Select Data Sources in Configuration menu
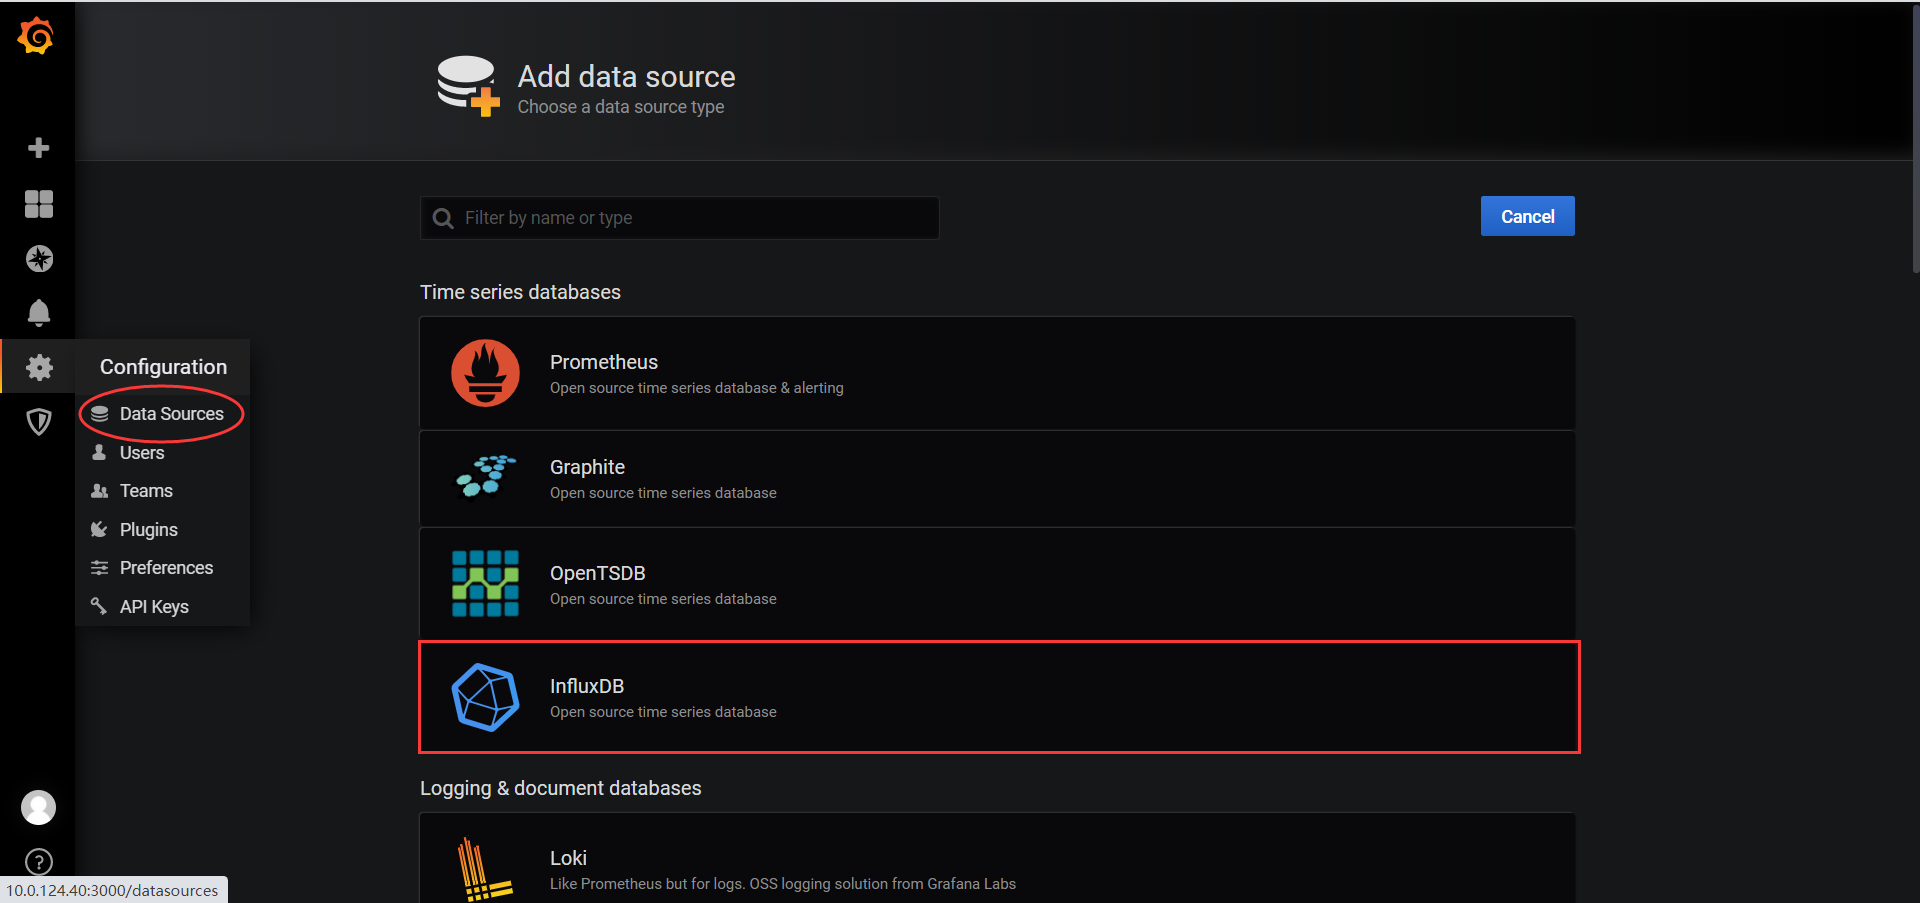The image size is (1920, 903). (x=171, y=414)
